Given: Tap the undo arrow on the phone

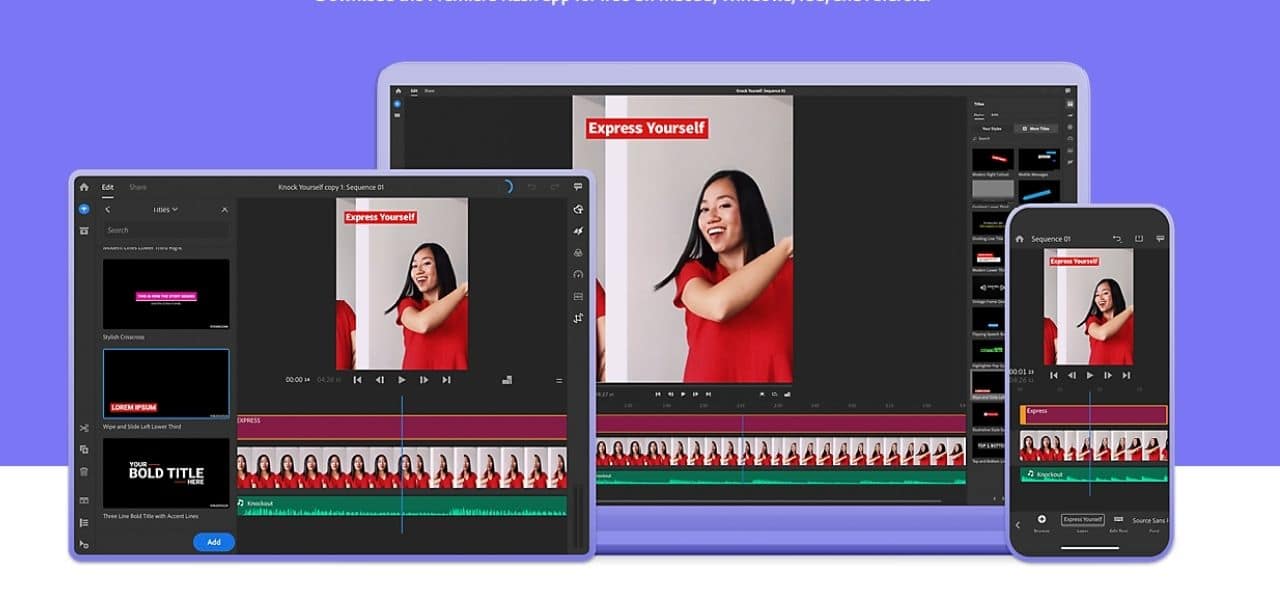Looking at the screenshot, I should (x=1117, y=239).
